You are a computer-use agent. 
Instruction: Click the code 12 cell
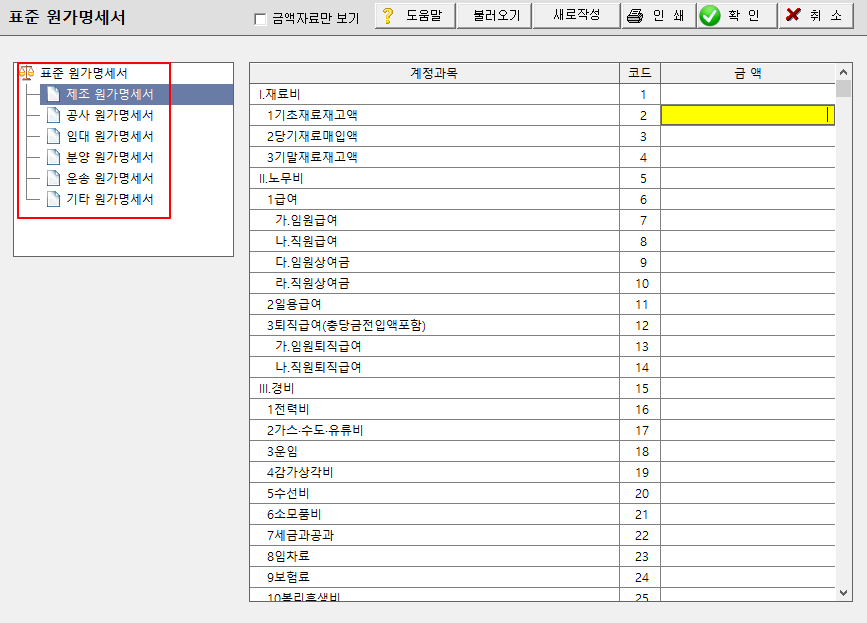640,325
